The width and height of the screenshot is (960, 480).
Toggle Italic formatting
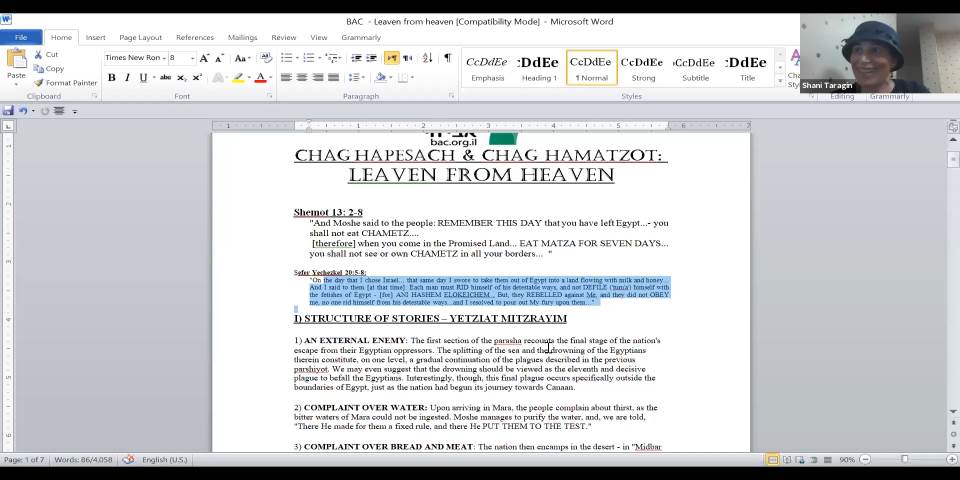127,78
